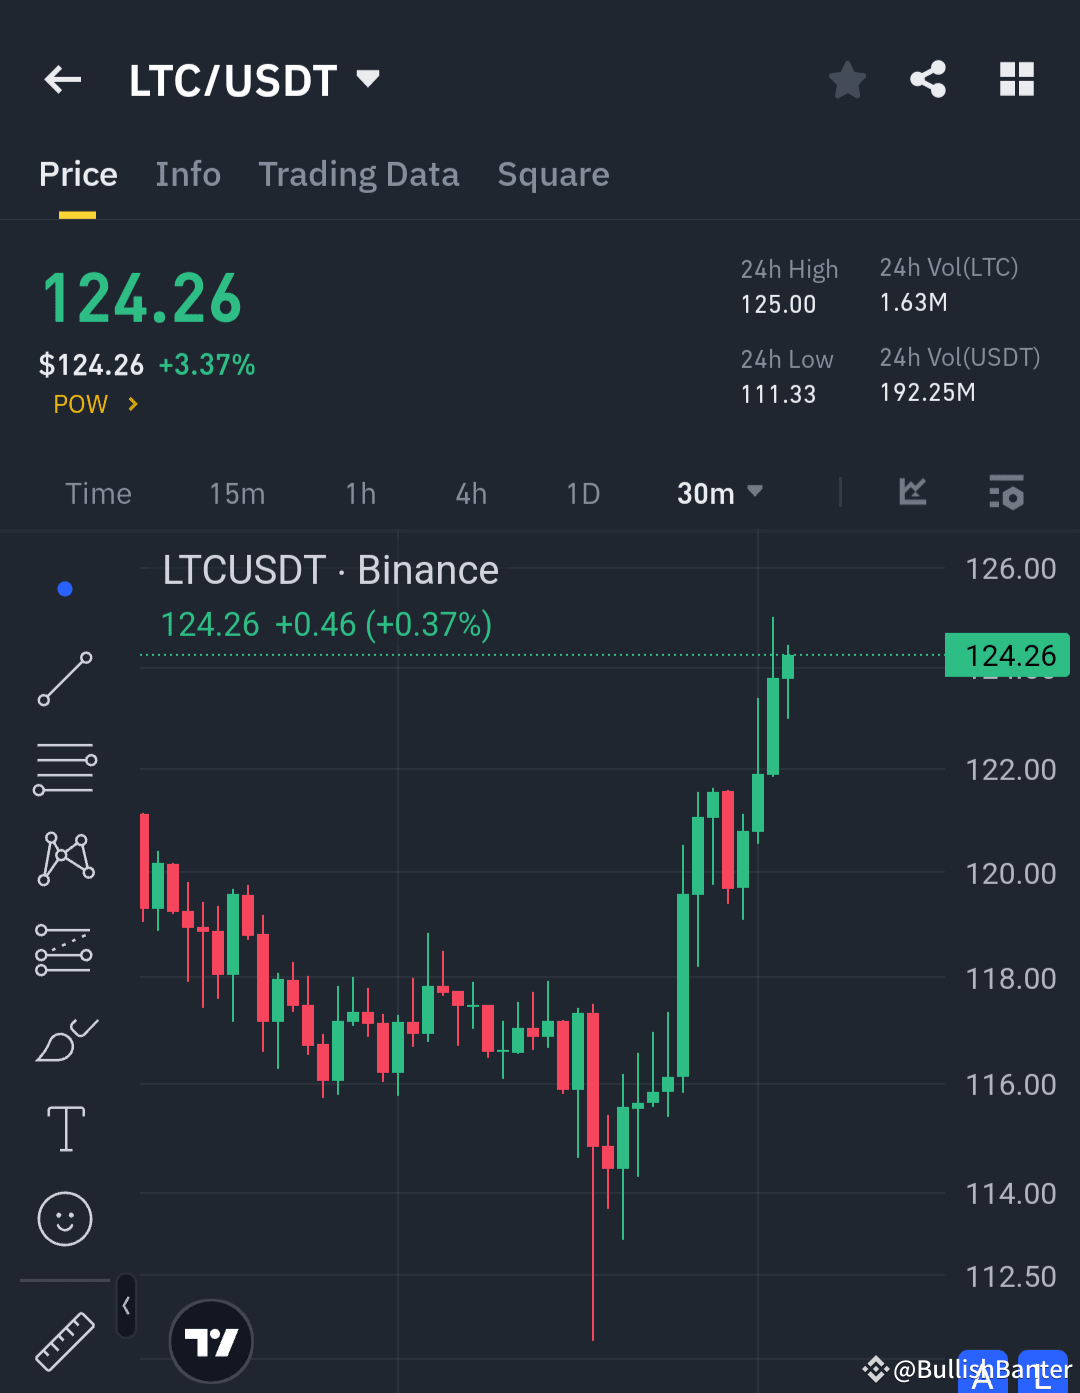Image resolution: width=1080 pixels, height=1393 pixels.
Task: Select the brush drawing tool
Action: (65, 1038)
